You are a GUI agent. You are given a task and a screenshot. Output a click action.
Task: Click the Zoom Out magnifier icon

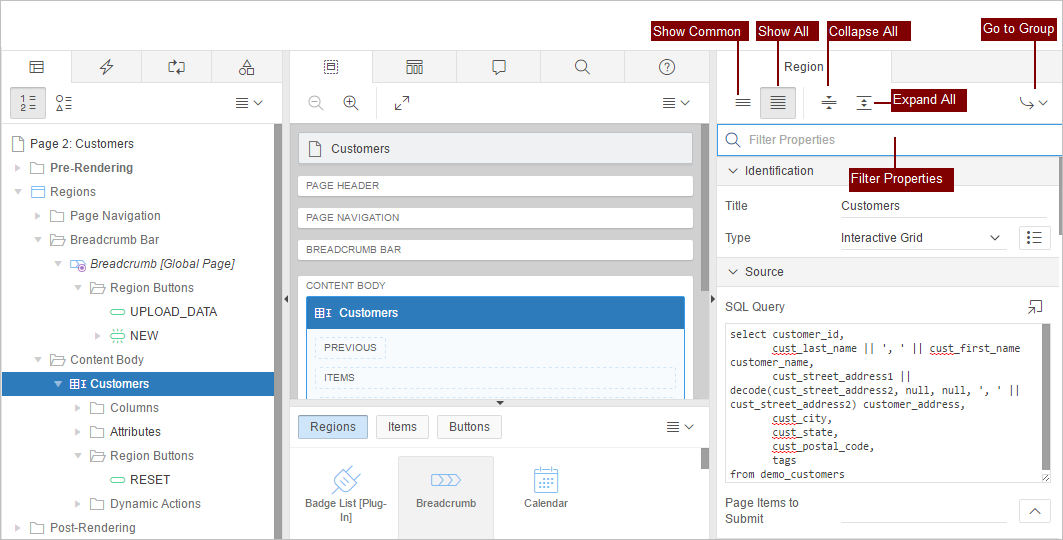(316, 103)
